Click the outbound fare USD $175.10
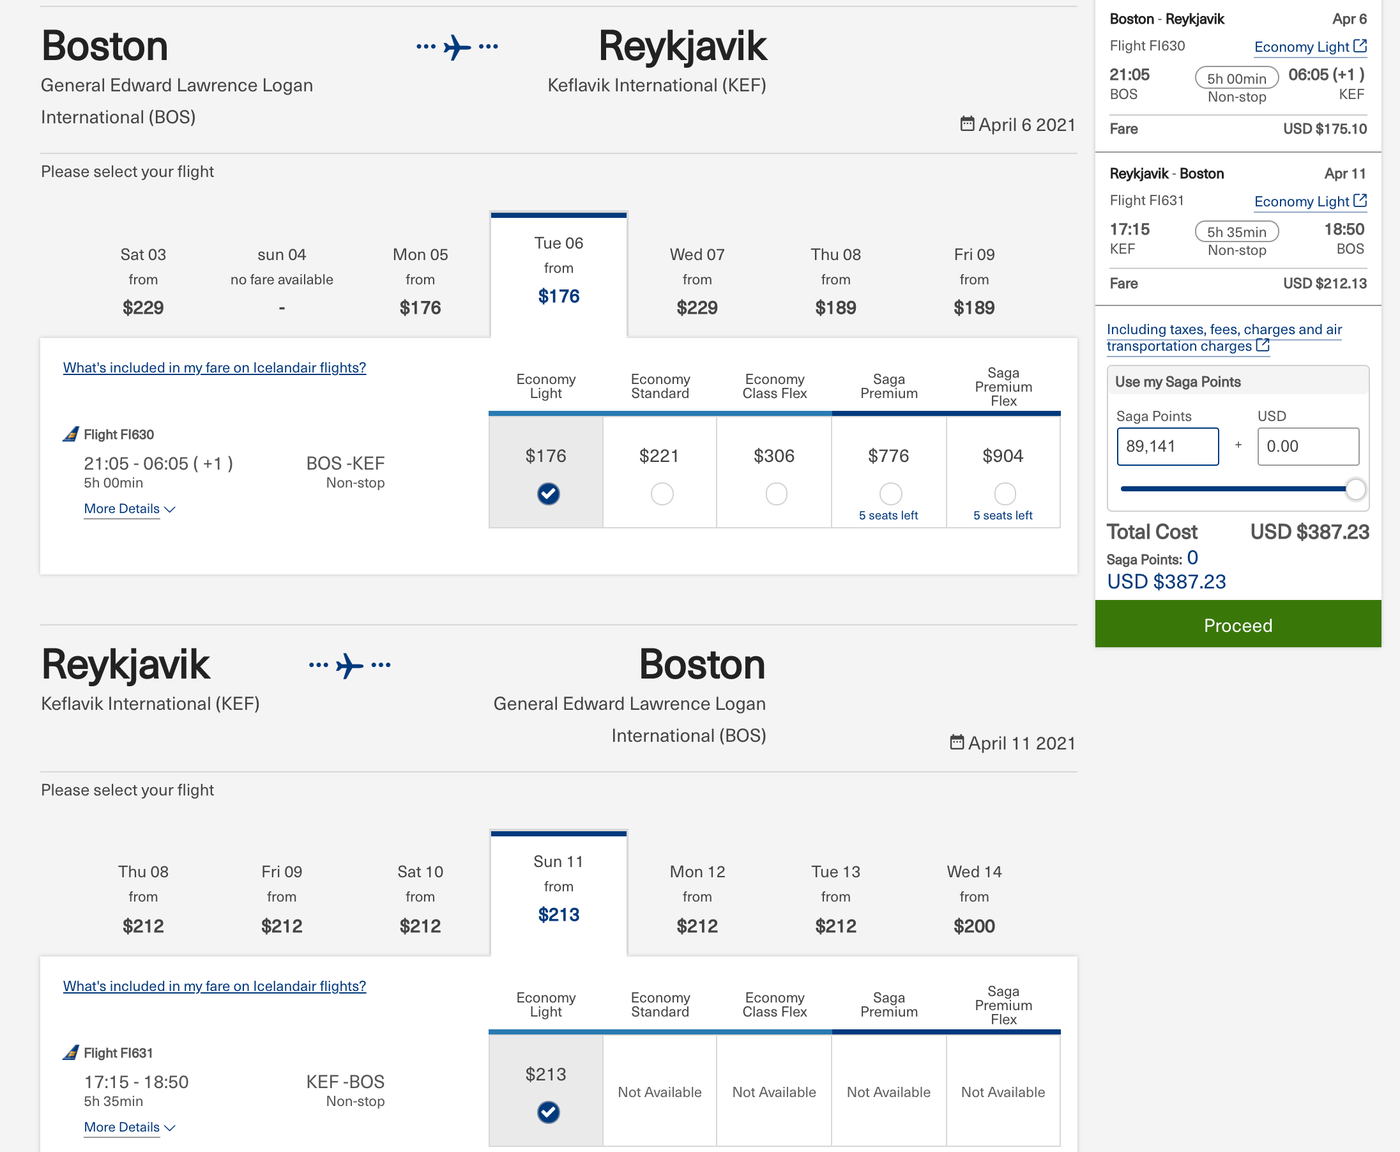 [1325, 129]
